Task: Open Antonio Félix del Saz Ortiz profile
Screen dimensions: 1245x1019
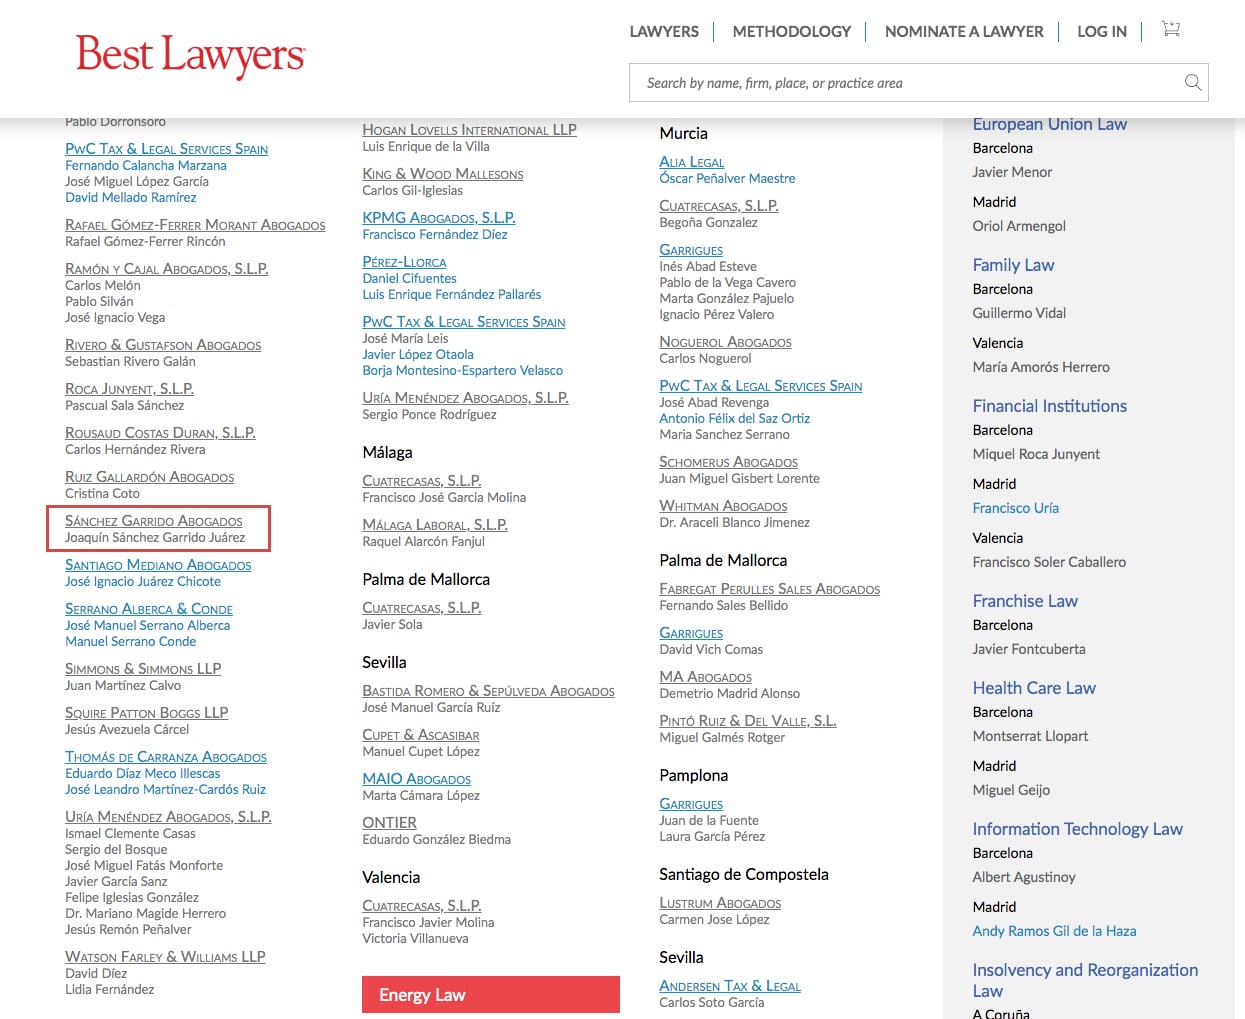Action: [734, 418]
